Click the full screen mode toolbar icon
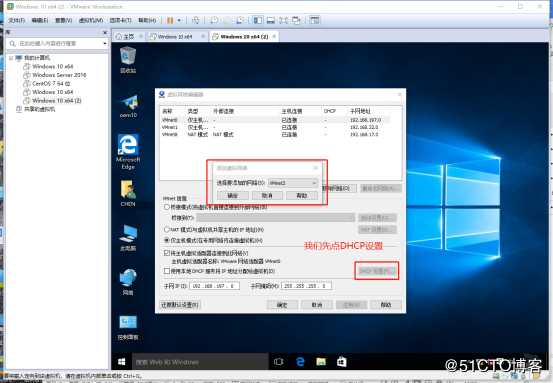Screen dimensions: 553x383 [x=283, y=20]
